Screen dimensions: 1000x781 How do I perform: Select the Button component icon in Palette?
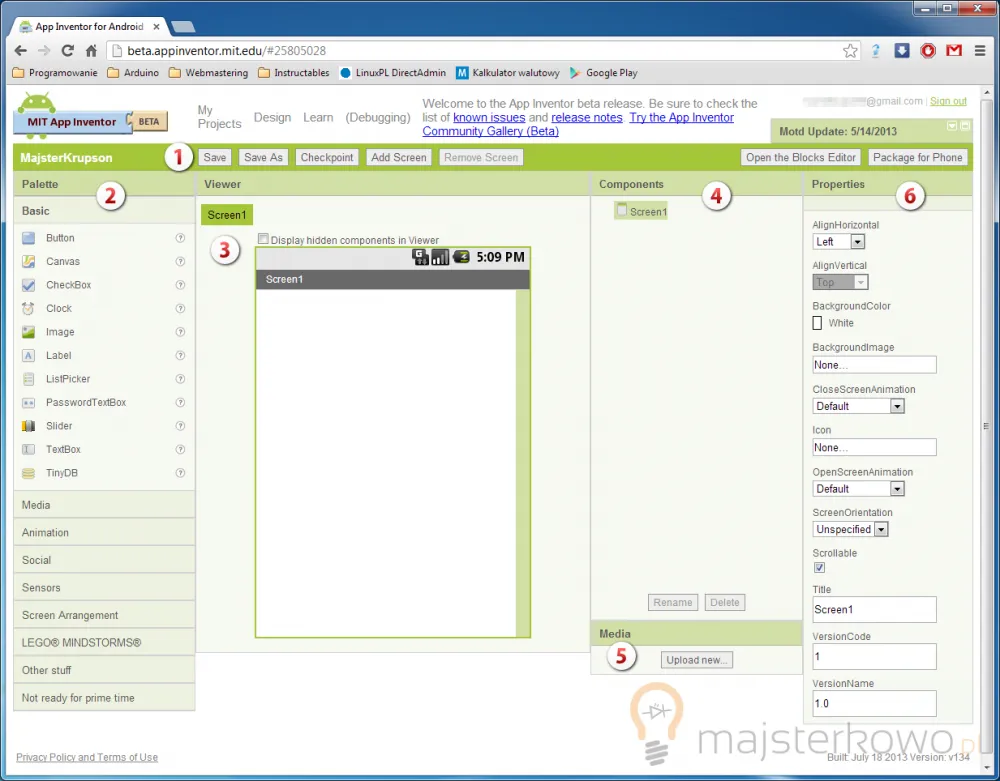point(28,238)
